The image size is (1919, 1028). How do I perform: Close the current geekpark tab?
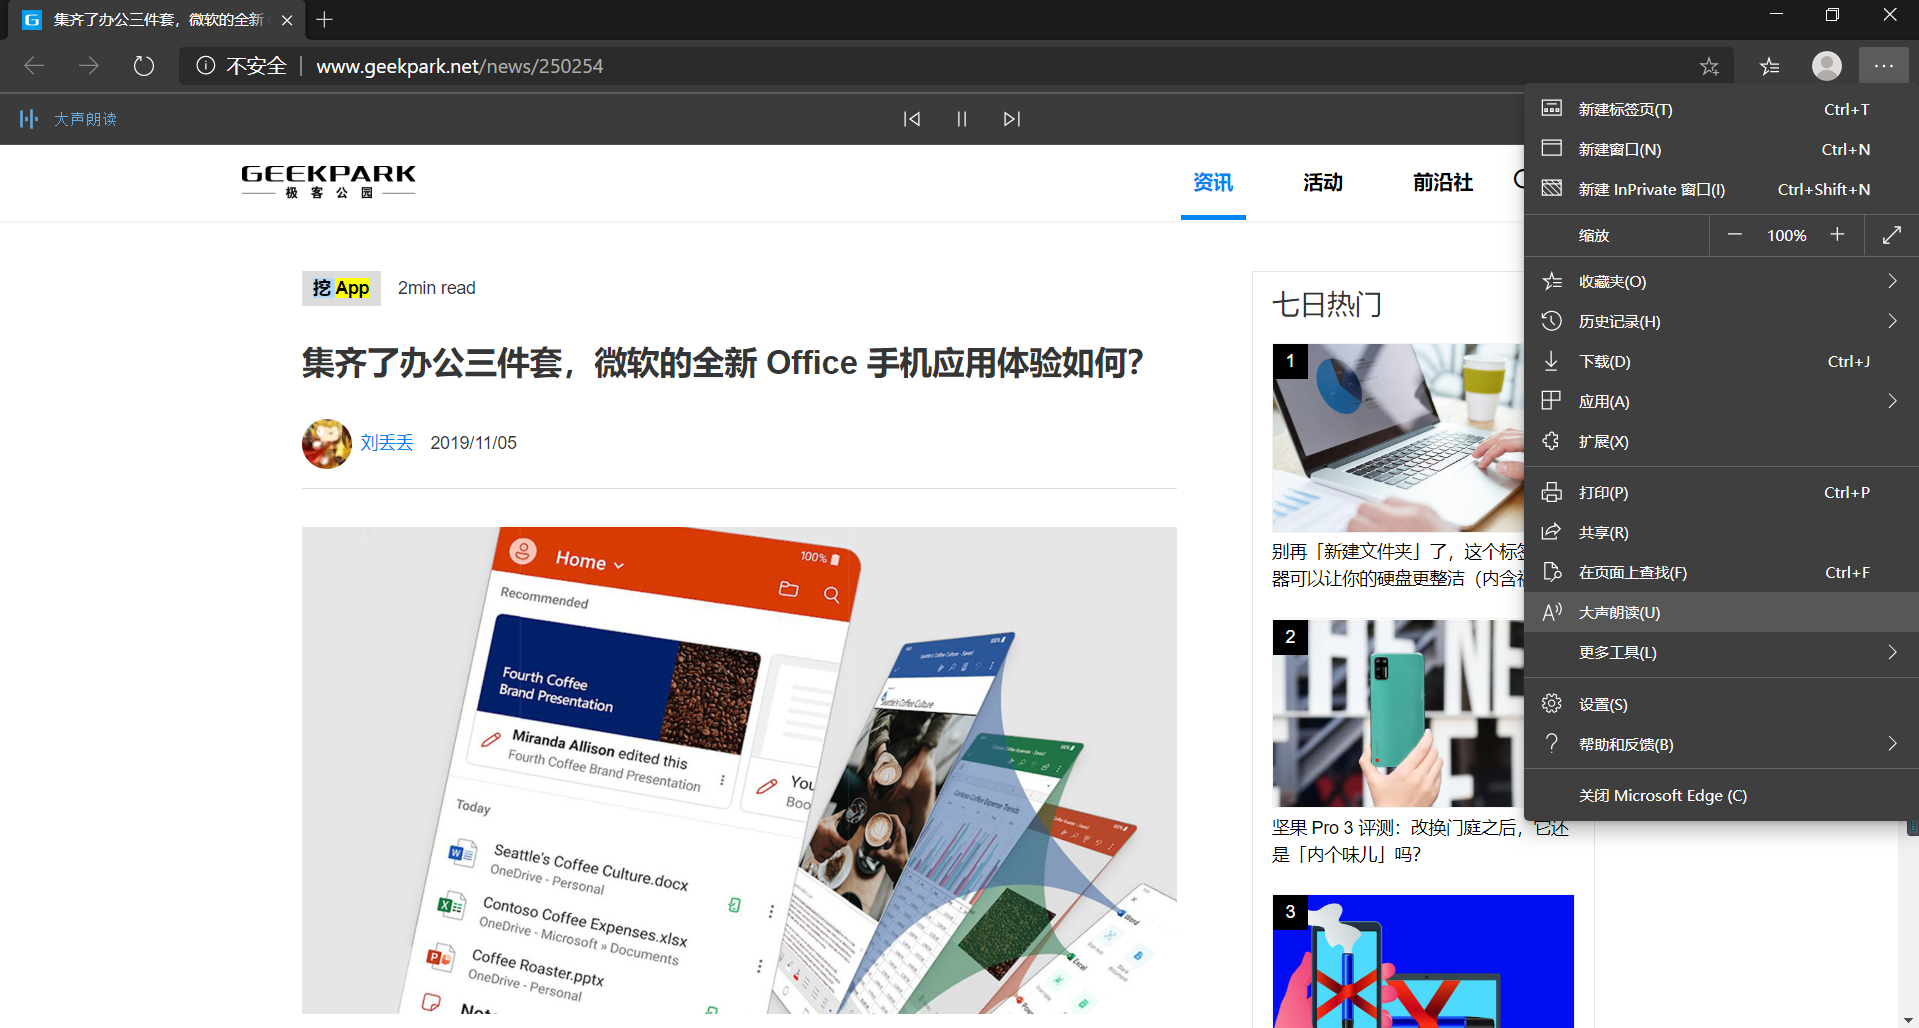[287, 20]
